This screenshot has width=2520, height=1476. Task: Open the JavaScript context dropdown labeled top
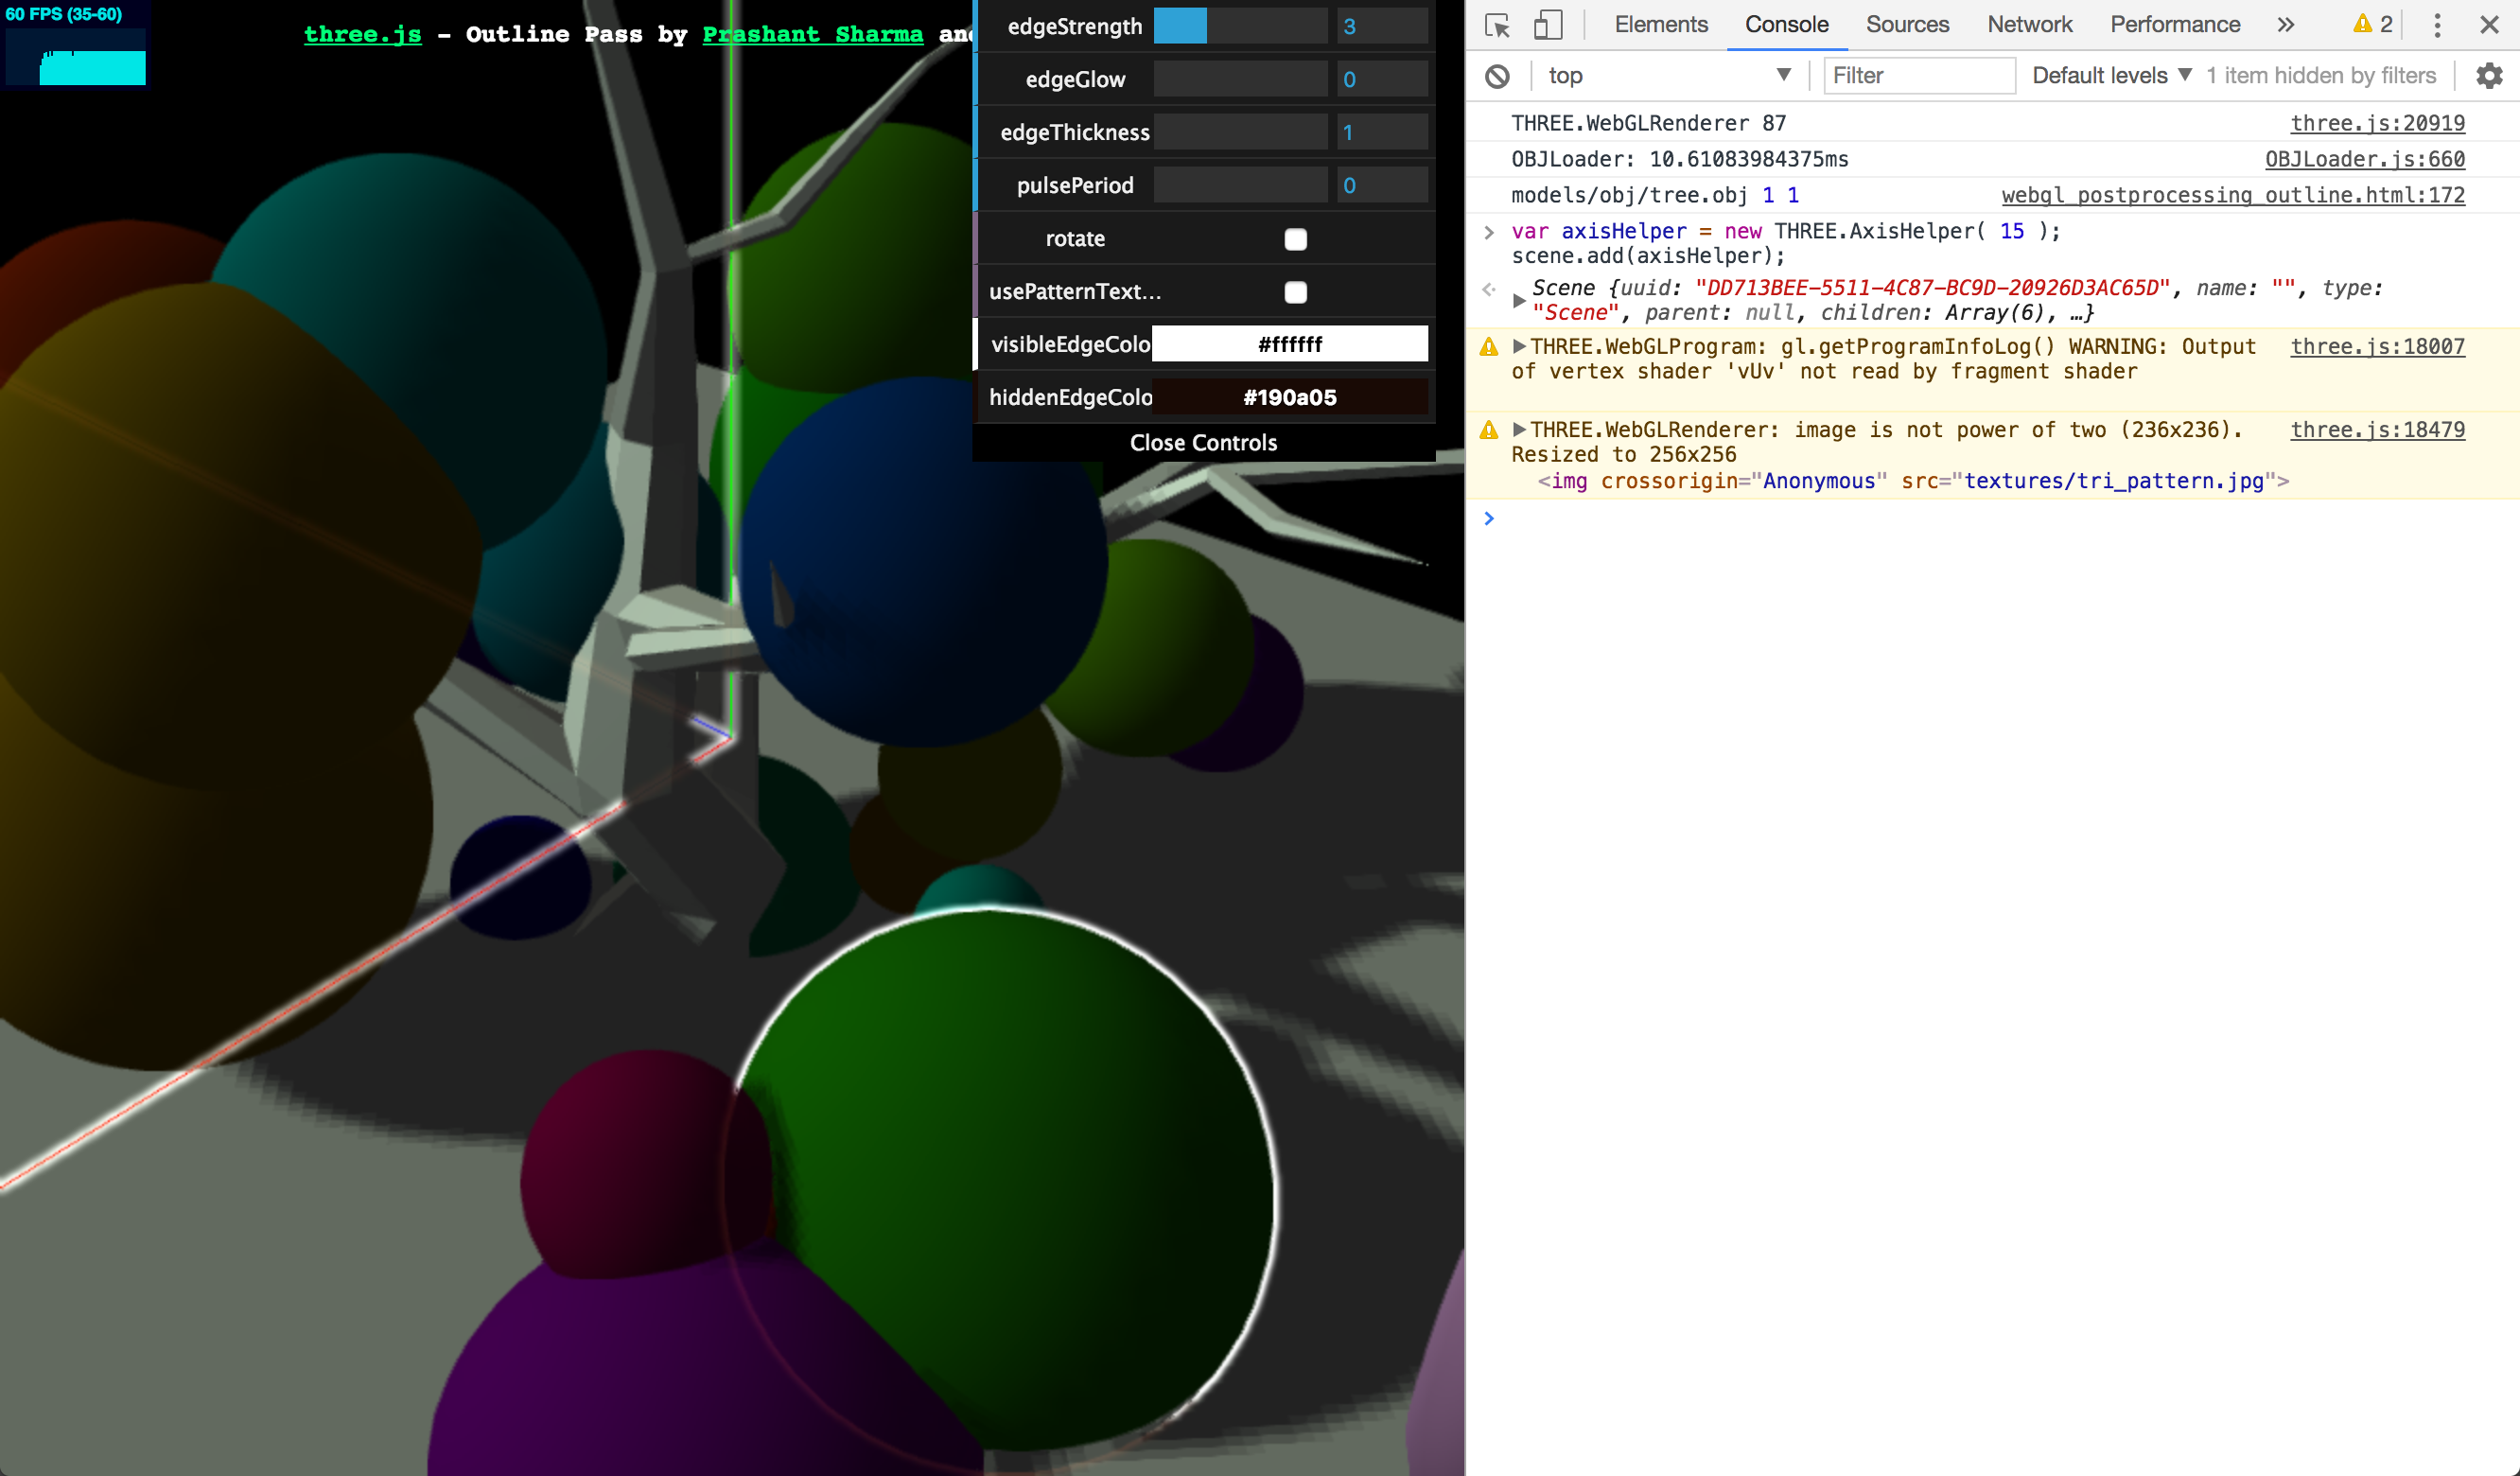pyautogui.click(x=1668, y=75)
